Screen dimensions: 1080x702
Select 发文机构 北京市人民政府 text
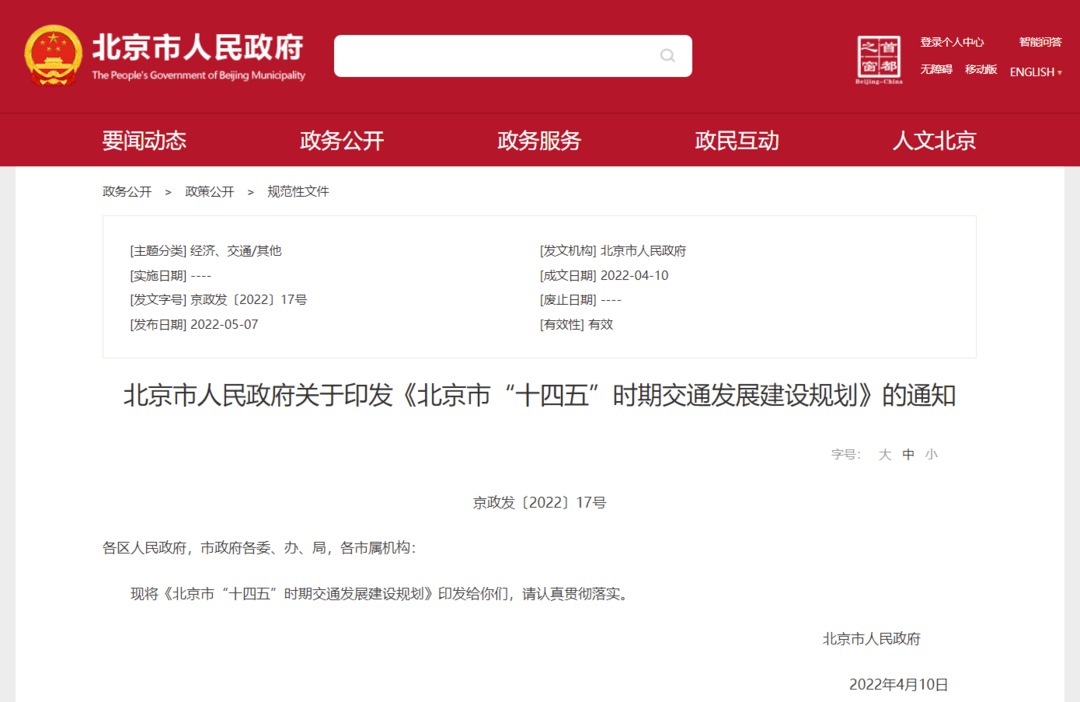[x=613, y=251]
